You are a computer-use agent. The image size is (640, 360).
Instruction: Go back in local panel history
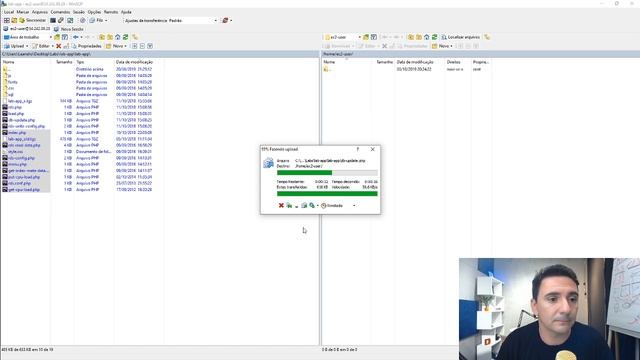pyautogui.click(x=77, y=37)
